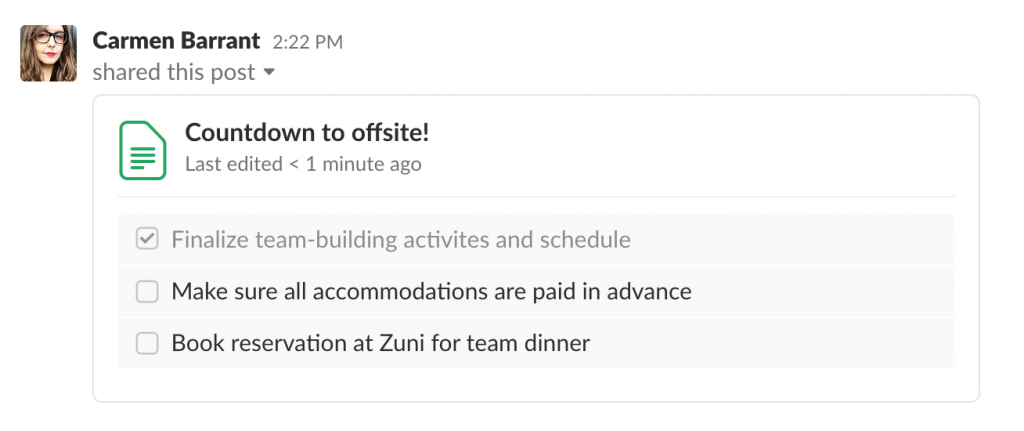Viewport: 1024px width, 431px height.
Task: Click the 2:22 PM message timestamp
Action: click(x=308, y=42)
